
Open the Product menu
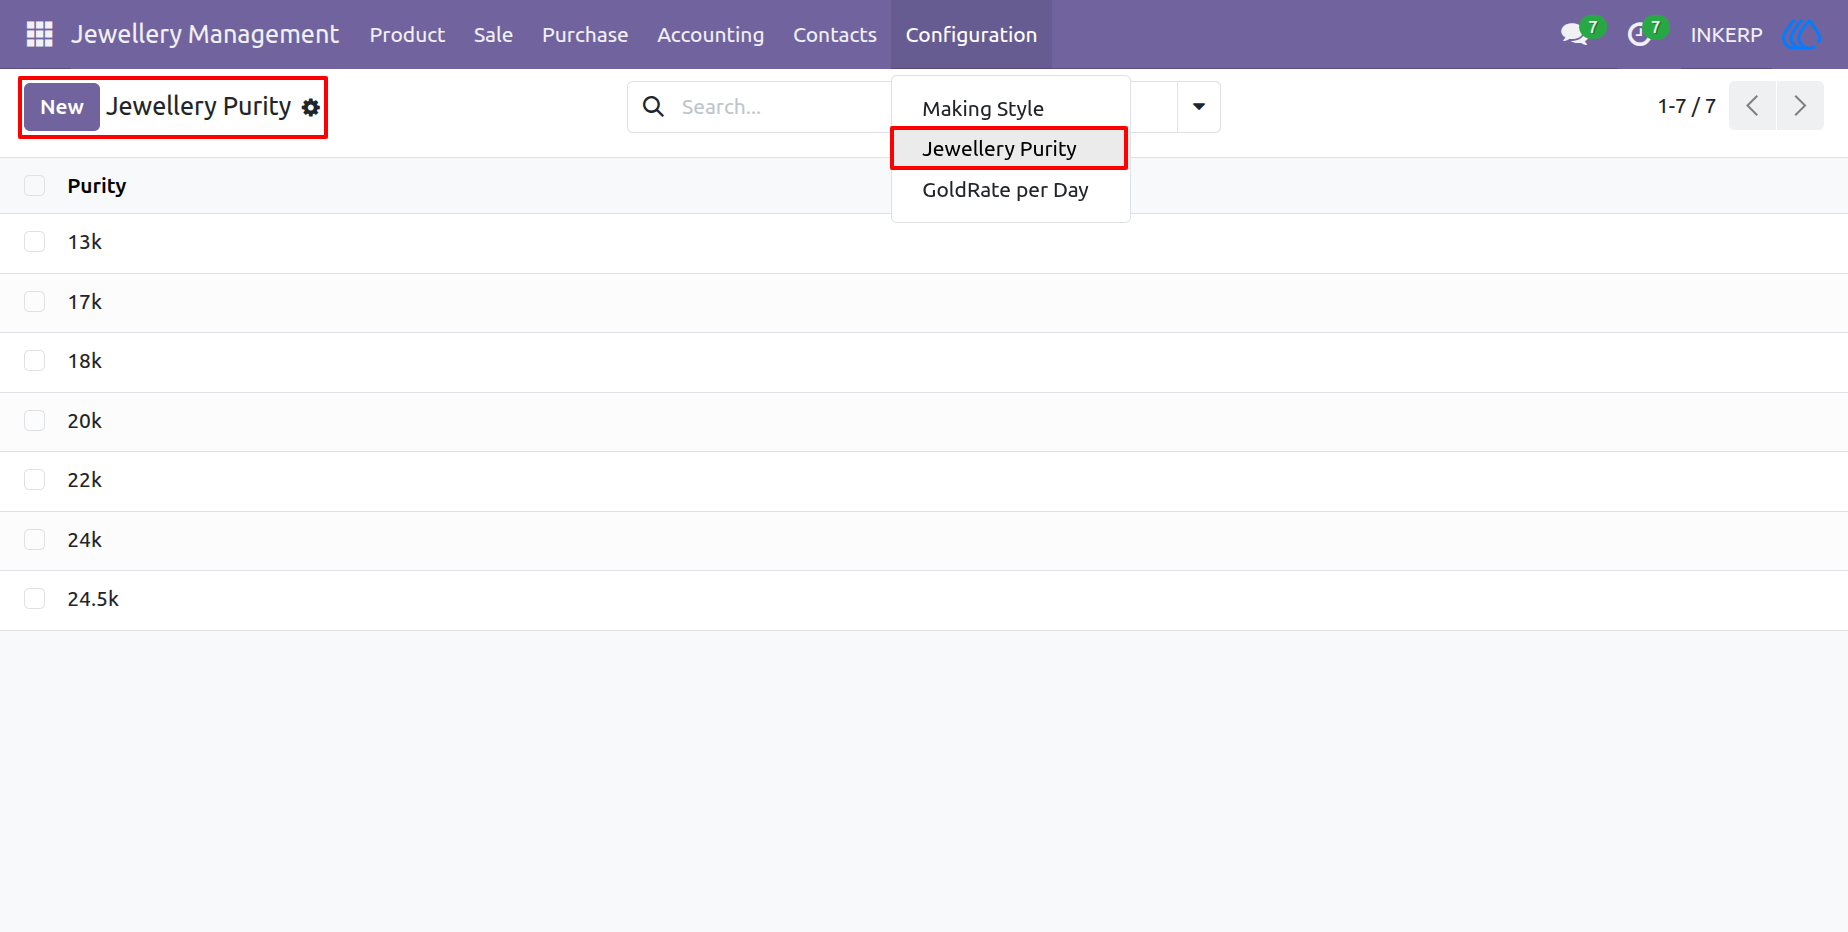[x=407, y=34]
